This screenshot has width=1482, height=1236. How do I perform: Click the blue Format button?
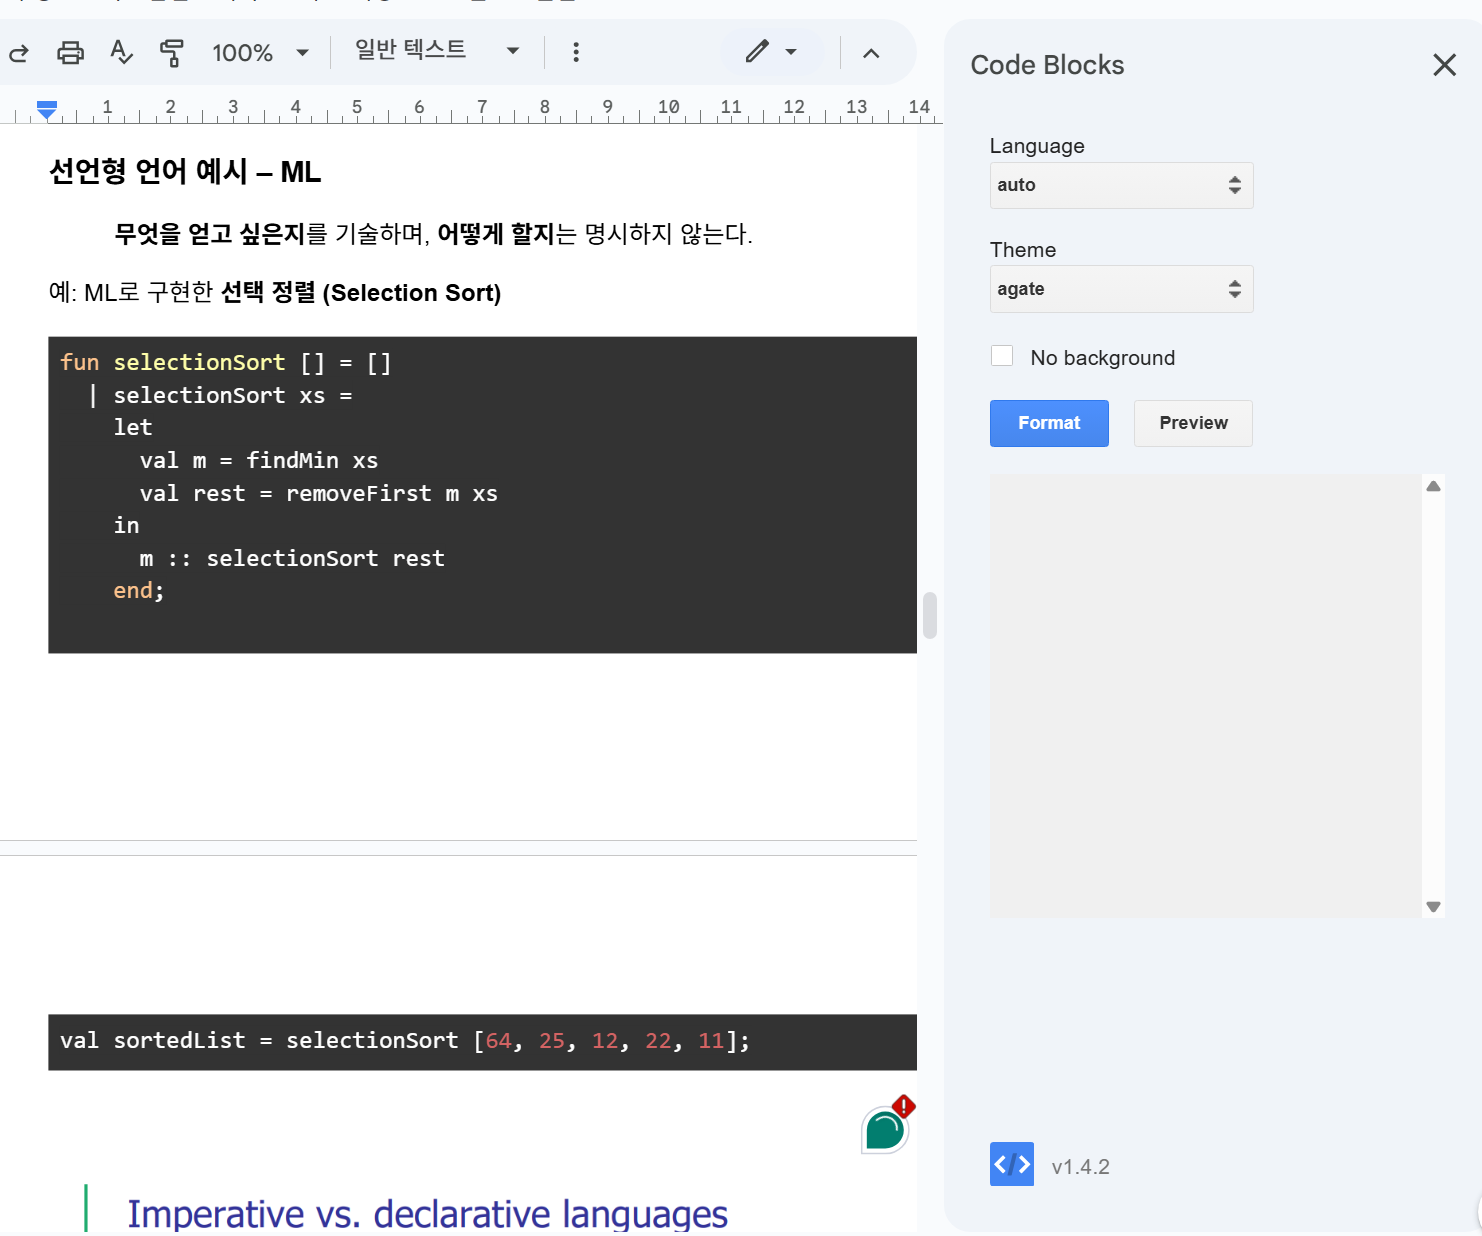[x=1049, y=423]
